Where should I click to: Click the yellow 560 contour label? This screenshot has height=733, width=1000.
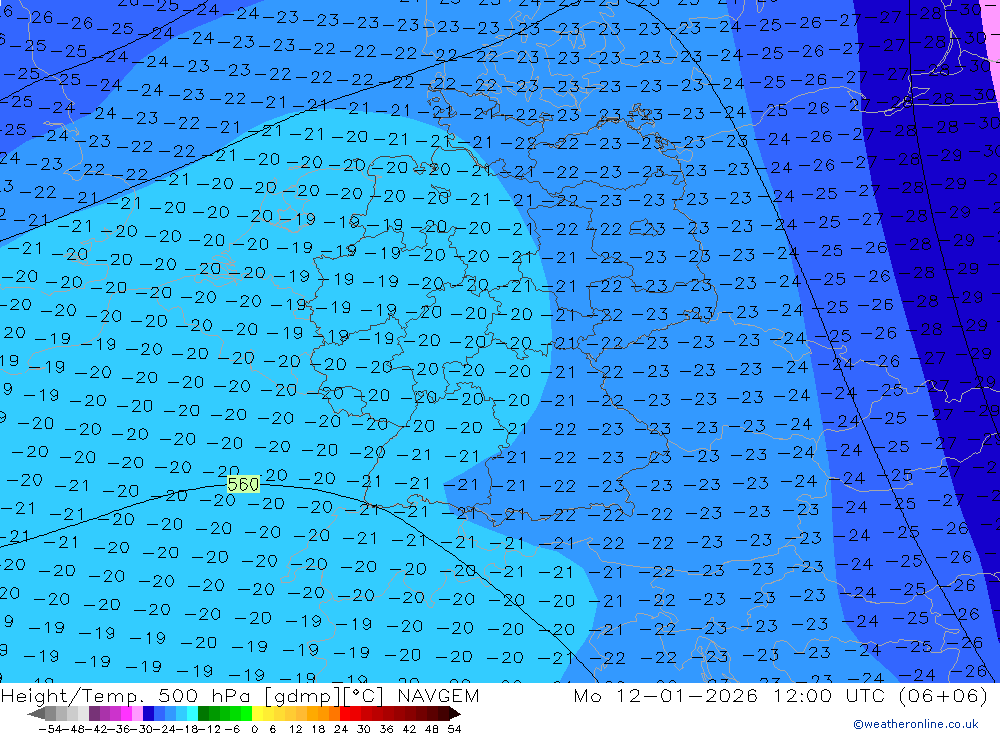pos(243,484)
